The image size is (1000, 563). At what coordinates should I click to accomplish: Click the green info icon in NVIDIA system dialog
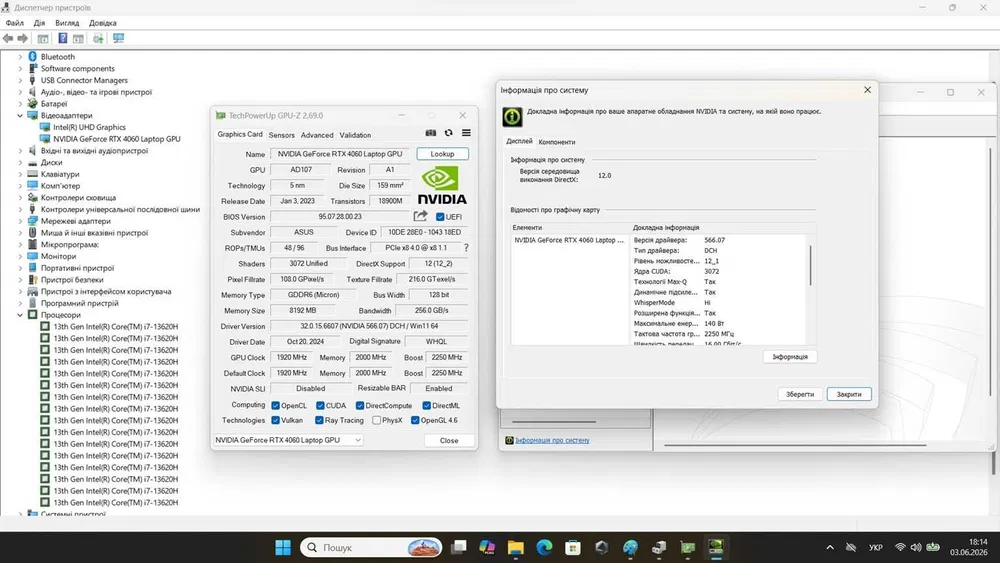point(513,117)
